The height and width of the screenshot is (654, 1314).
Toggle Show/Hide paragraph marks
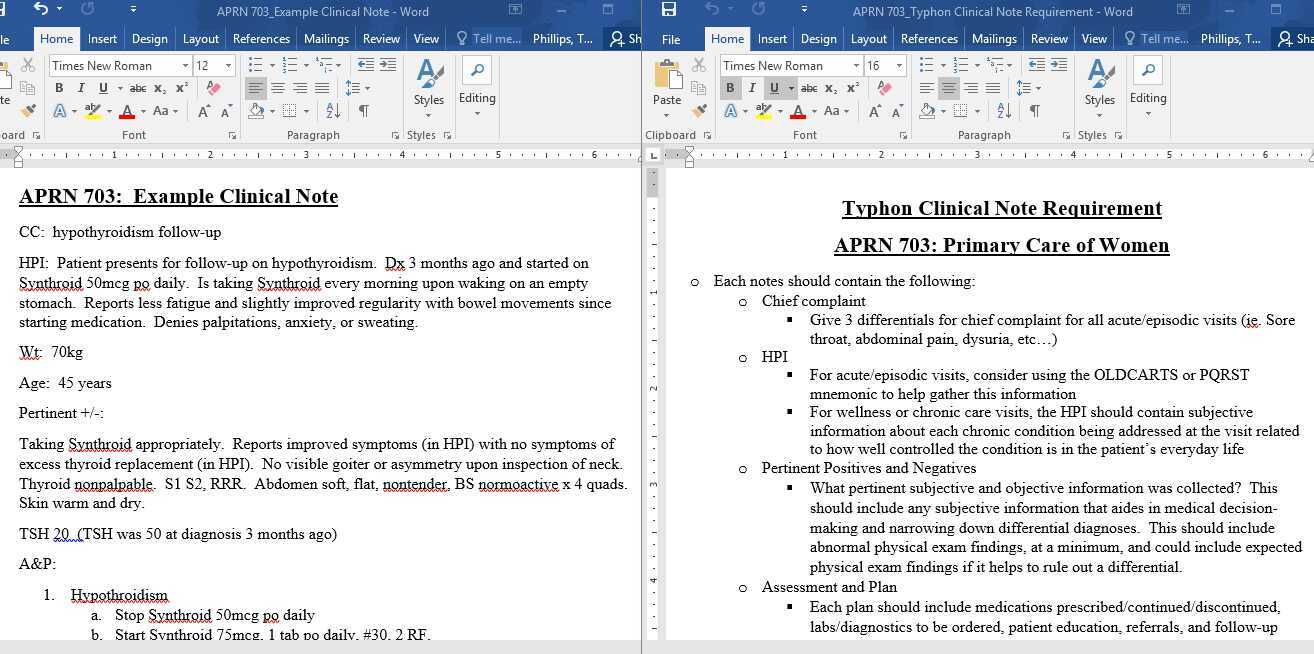click(x=363, y=111)
